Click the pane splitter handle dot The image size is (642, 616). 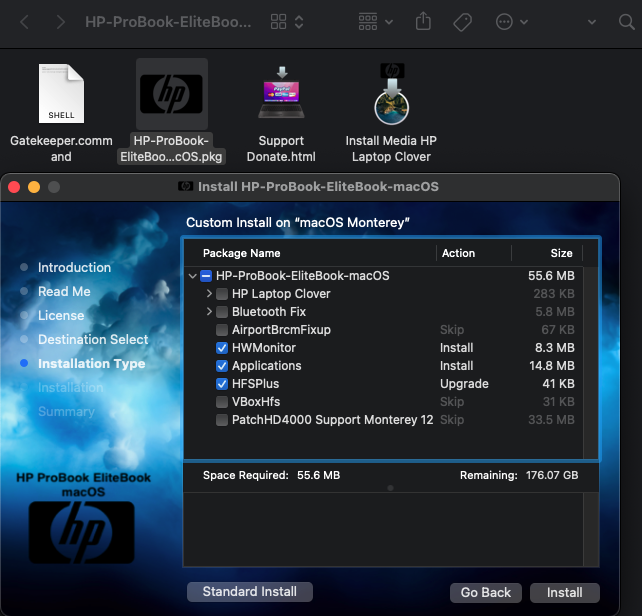pos(391,488)
